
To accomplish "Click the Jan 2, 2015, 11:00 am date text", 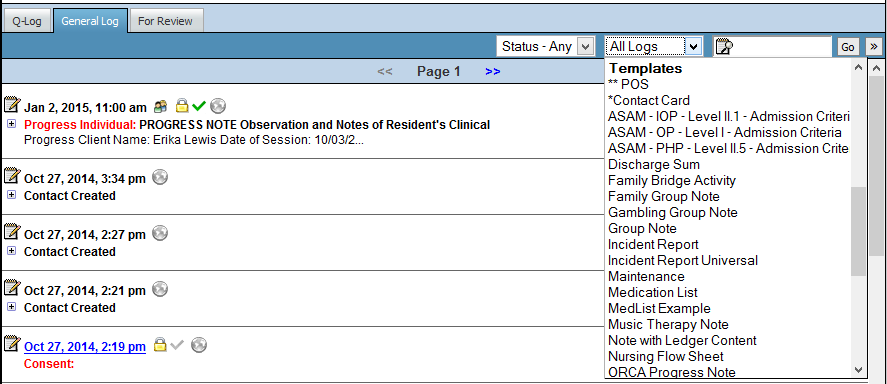I will point(85,107).
